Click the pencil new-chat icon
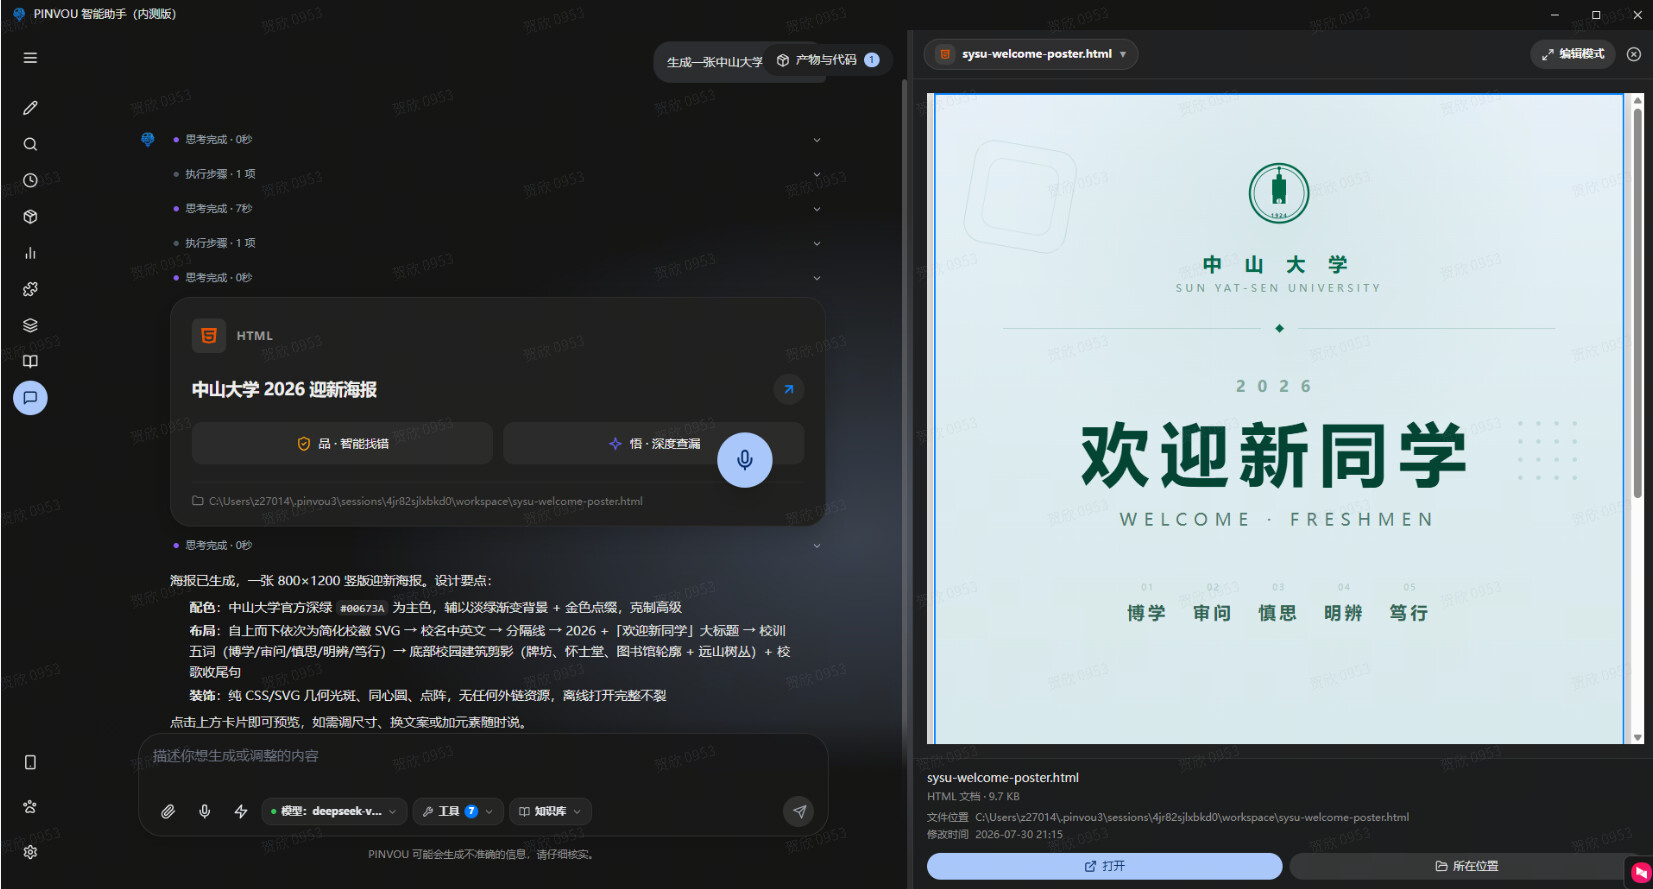The height and width of the screenshot is (889, 1653). pyautogui.click(x=30, y=108)
